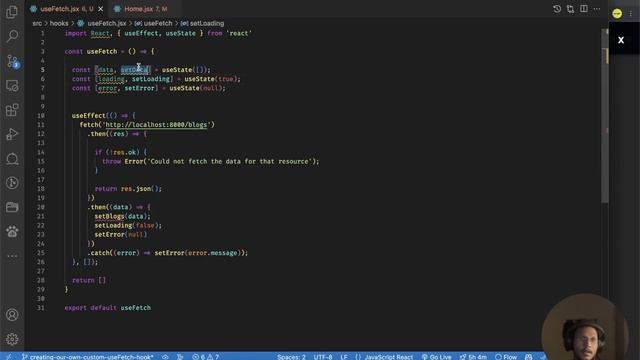The height and width of the screenshot is (360, 640).
Task: Split the editor to the right
Action: [584, 9]
